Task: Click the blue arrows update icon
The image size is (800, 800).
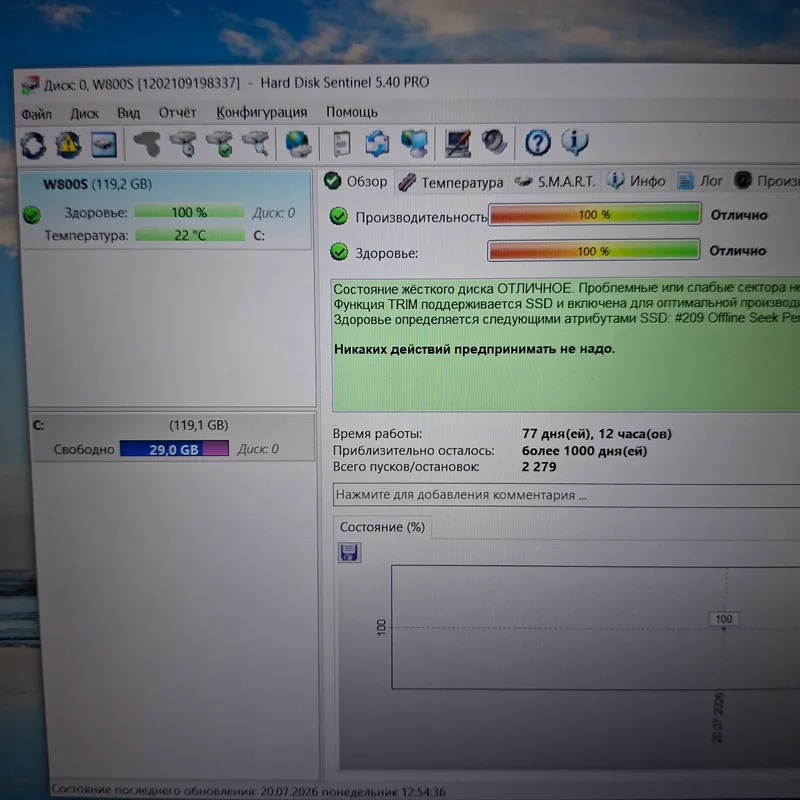Action: pos(378,143)
